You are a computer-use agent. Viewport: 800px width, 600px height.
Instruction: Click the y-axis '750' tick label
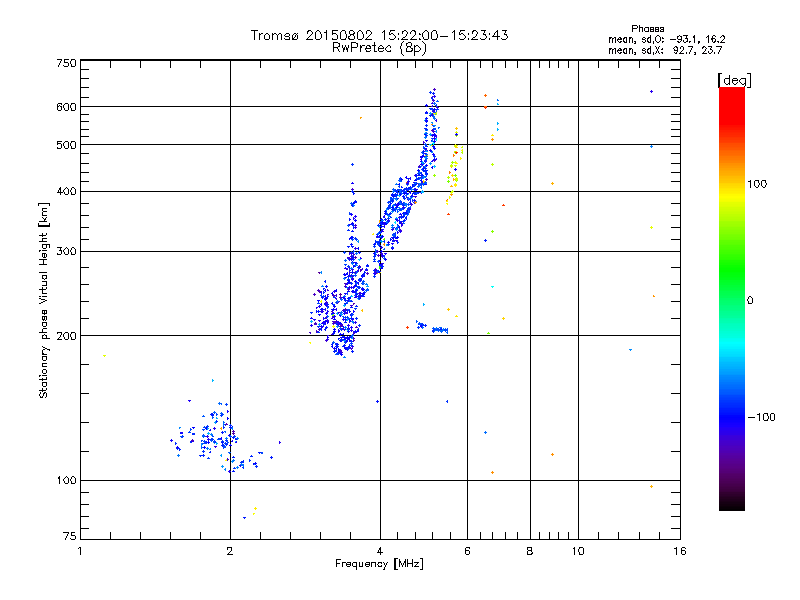point(66,63)
